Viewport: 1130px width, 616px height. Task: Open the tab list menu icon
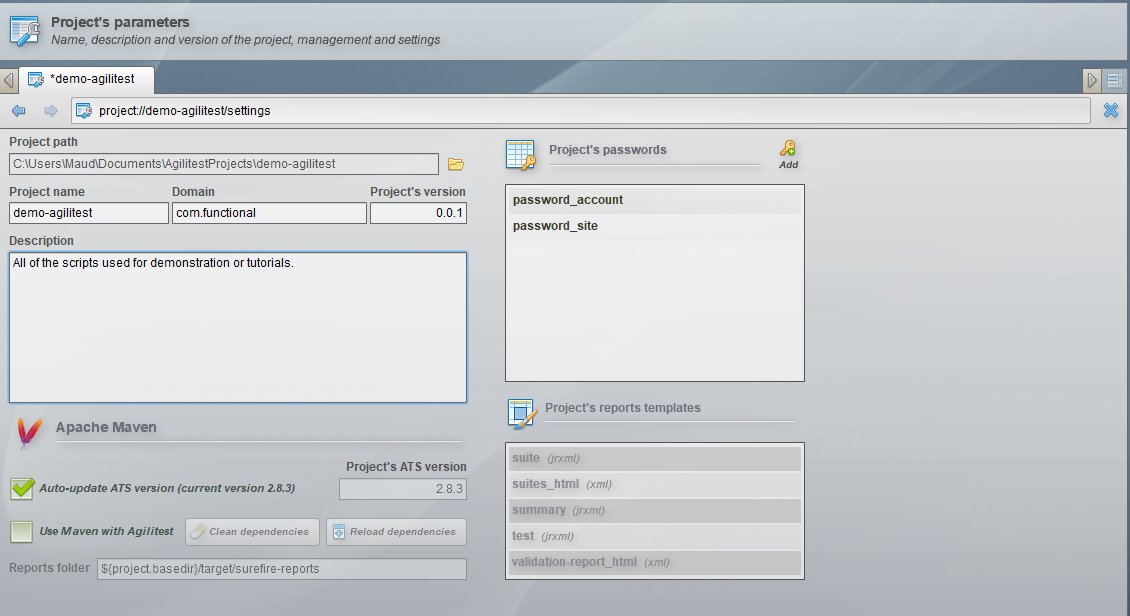[x=1115, y=80]
